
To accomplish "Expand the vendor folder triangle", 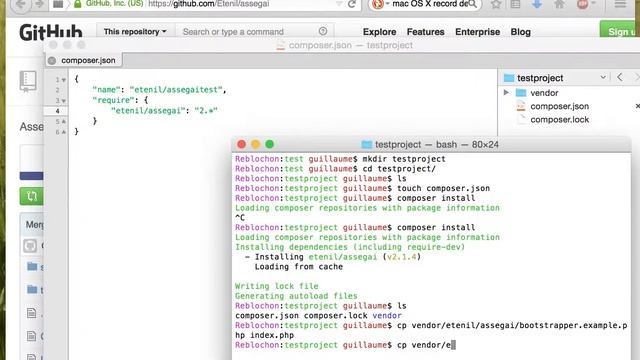I will tap(506, 93).
